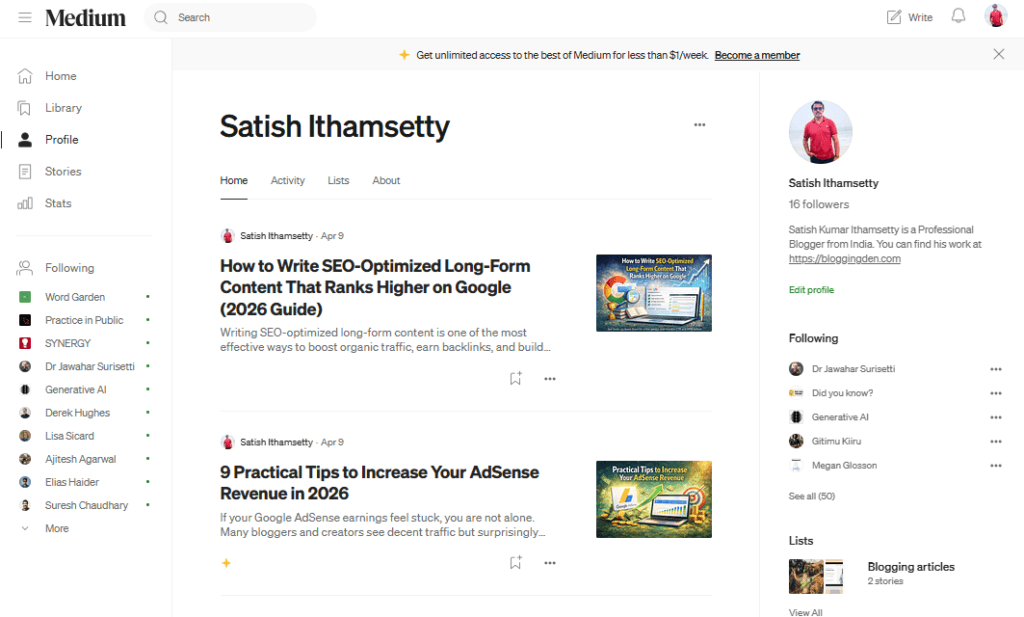1024x617 pixels.
Task: Open options for Generative AI in right panel
Action: tap(995, 417)
